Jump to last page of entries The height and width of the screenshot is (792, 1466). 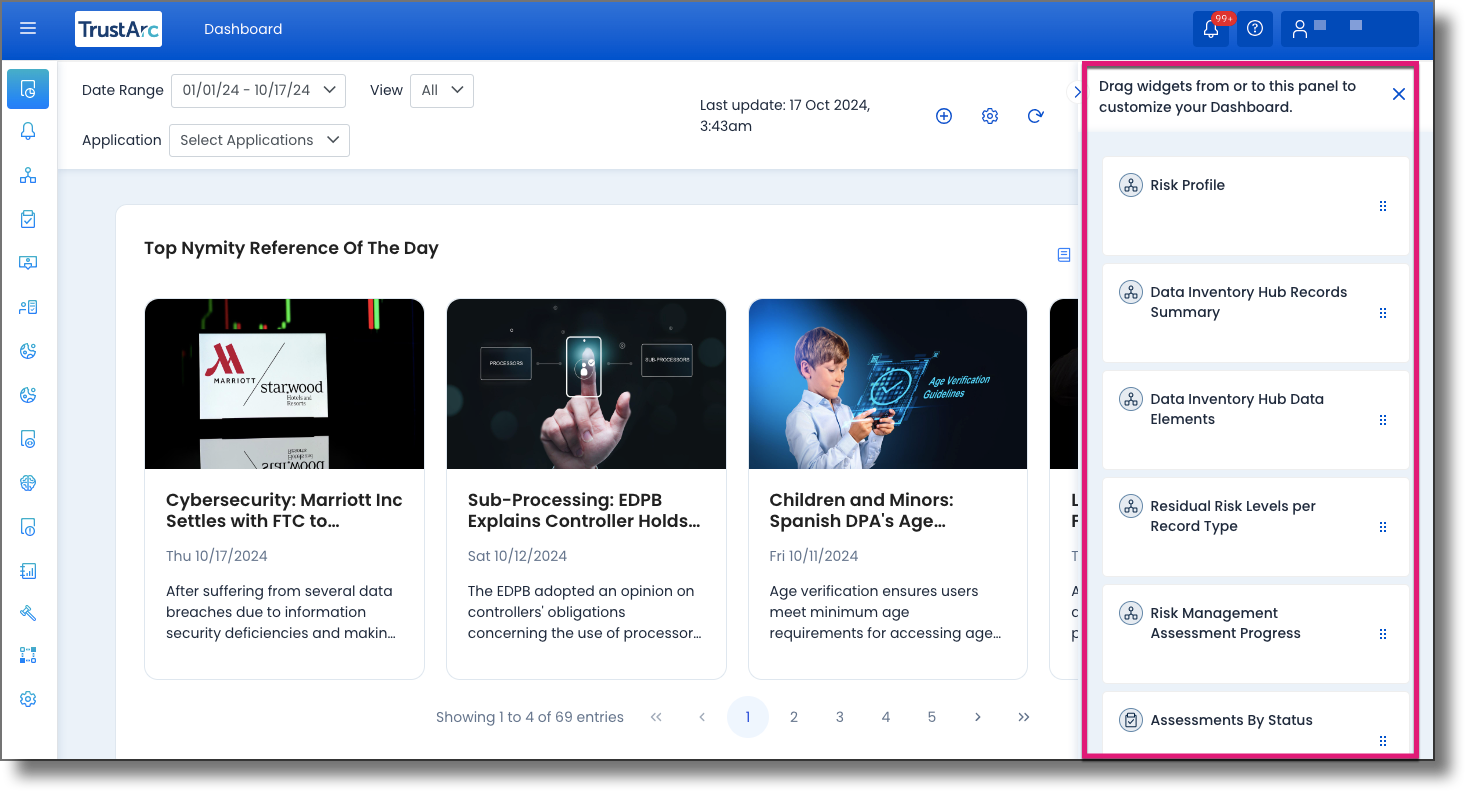(x=1024, y=717)
